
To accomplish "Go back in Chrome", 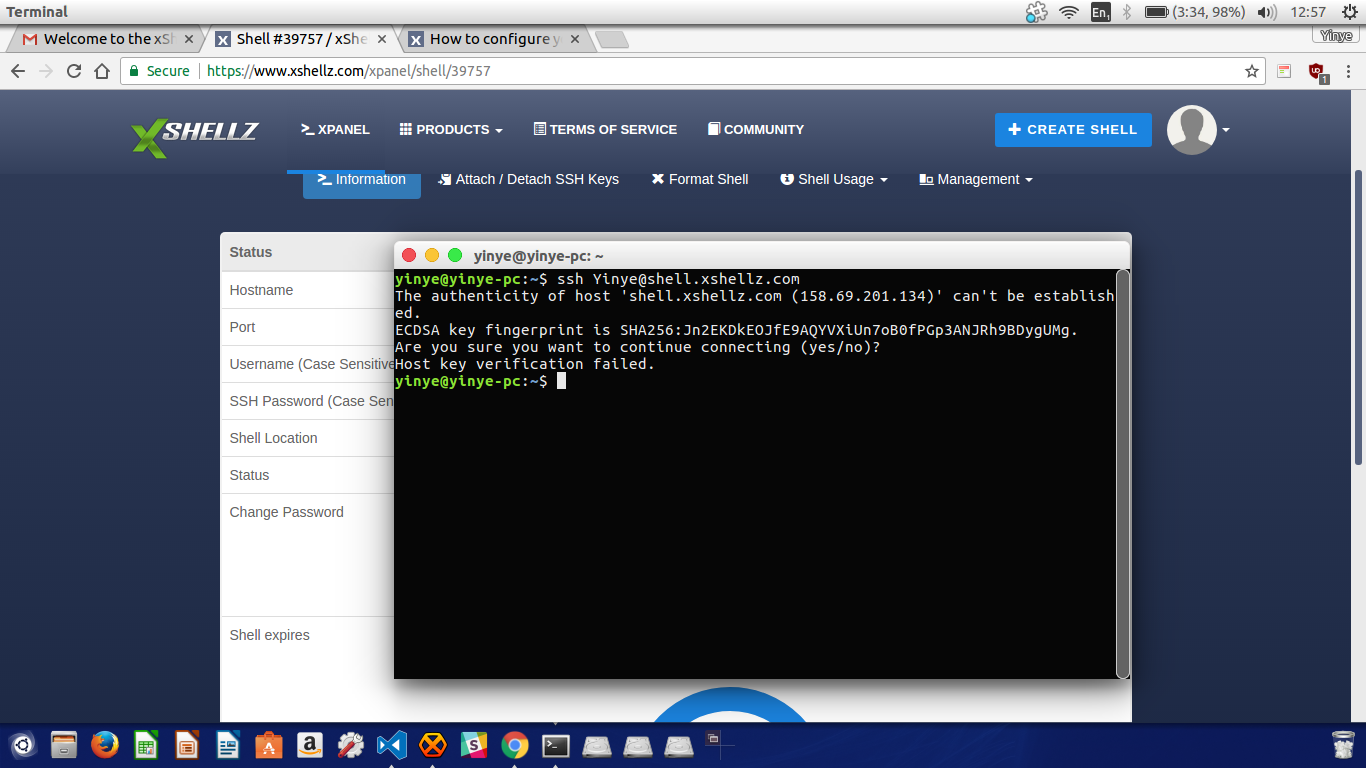I will pyautogui.click(x=18, y=71).
